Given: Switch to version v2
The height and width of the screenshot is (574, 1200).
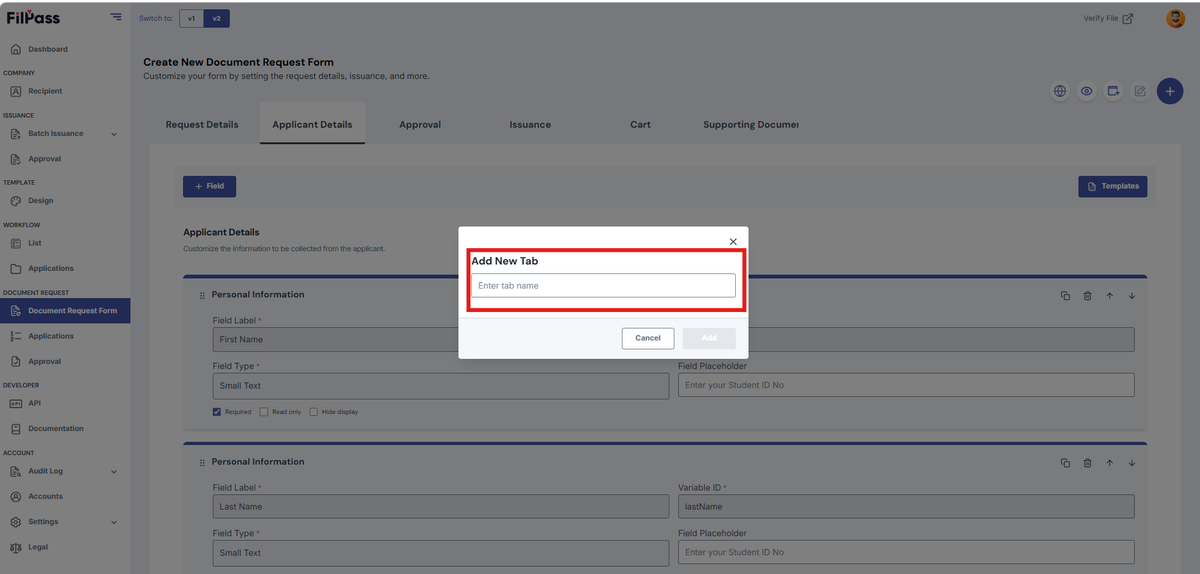Looking at the screenshot, I should 215,18.
